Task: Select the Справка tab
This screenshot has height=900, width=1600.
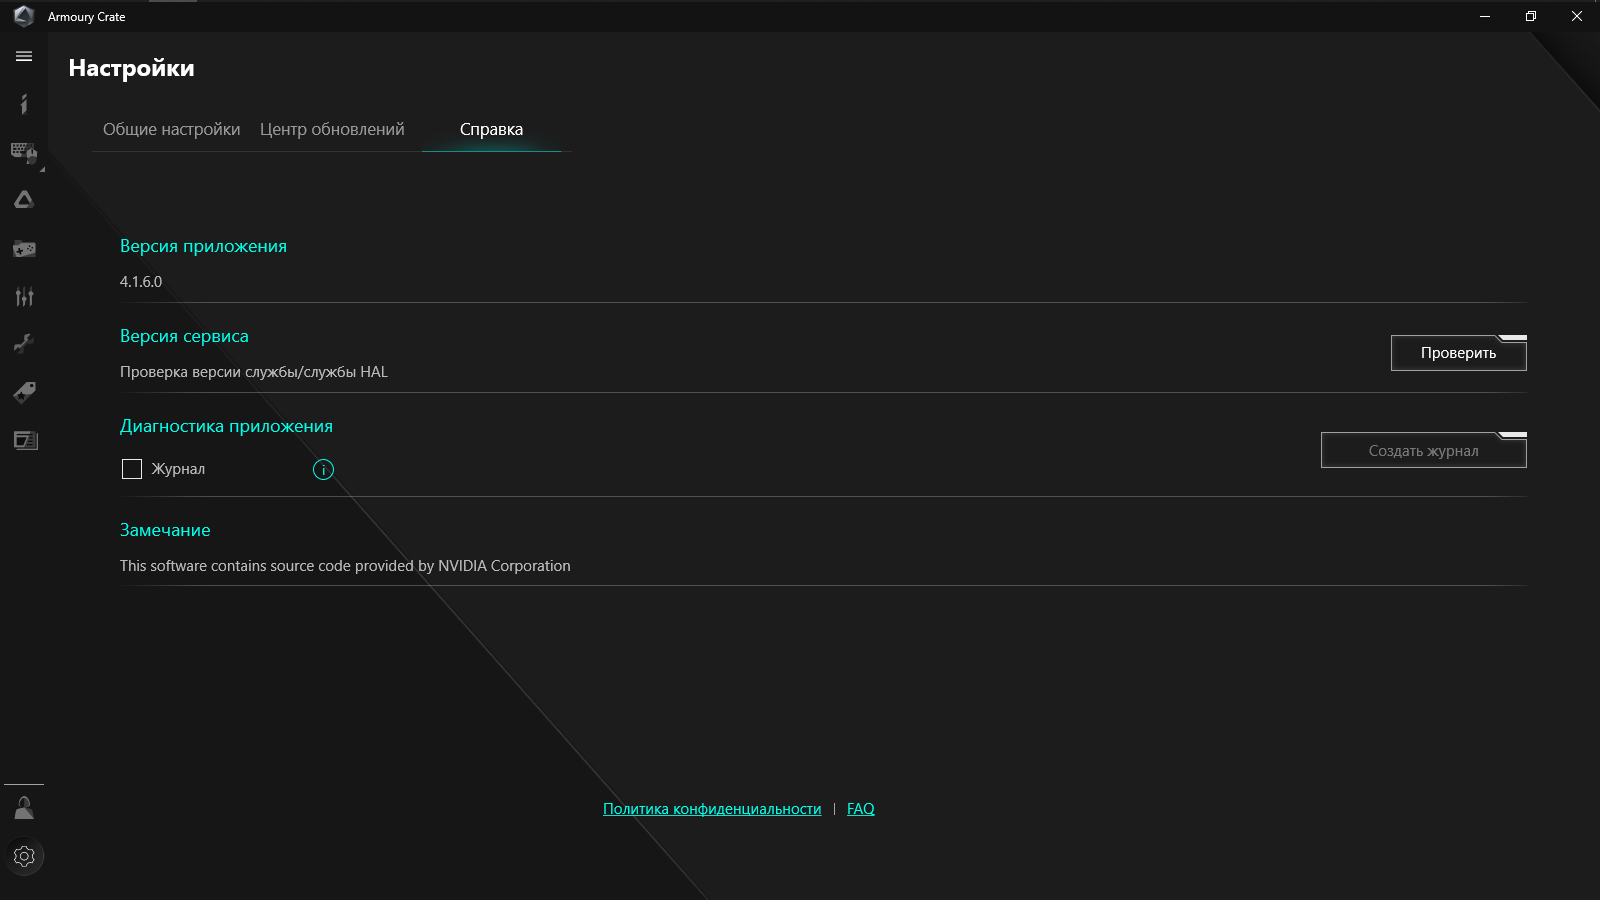Action: tap(491, 129)
